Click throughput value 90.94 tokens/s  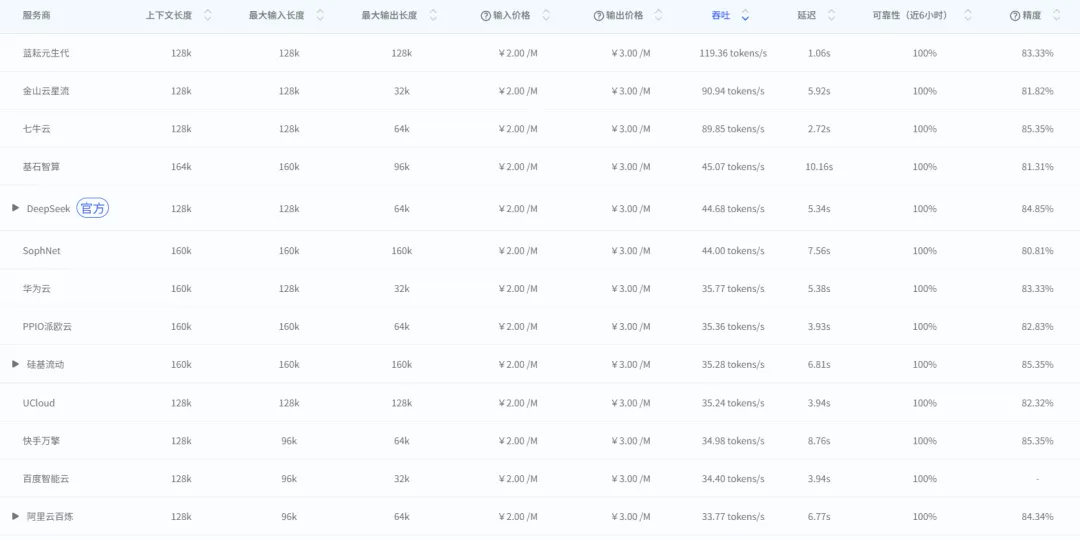pos(734,91)
